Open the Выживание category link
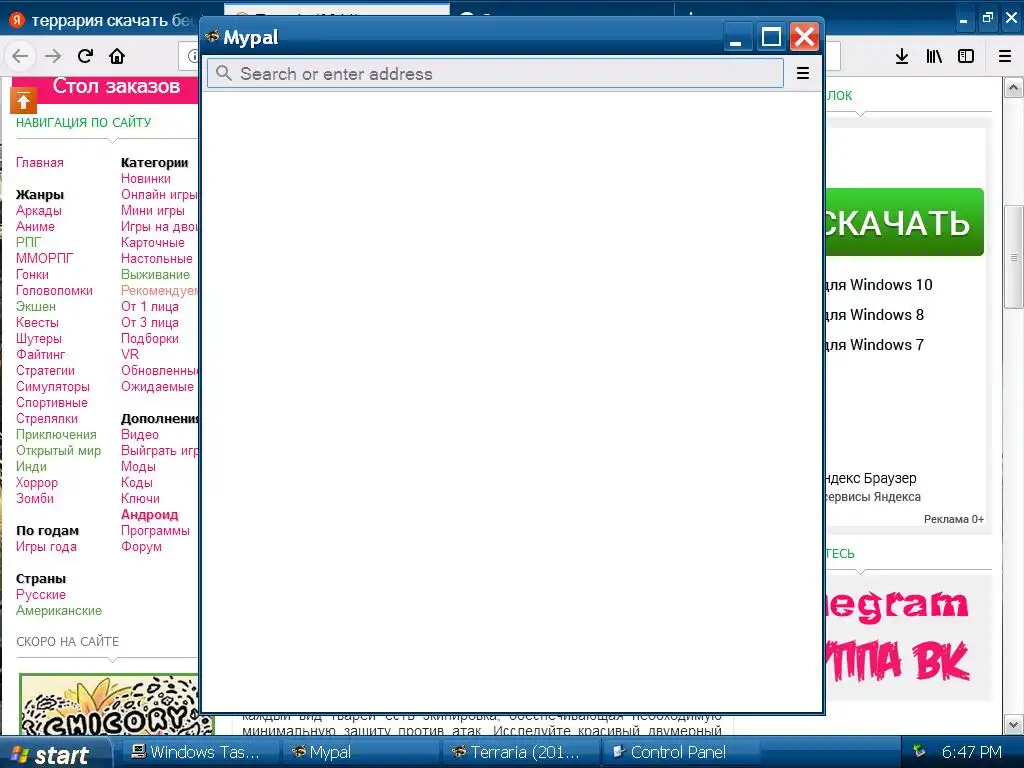Viewport: 1024px width, 768px height. pos(155,274)
